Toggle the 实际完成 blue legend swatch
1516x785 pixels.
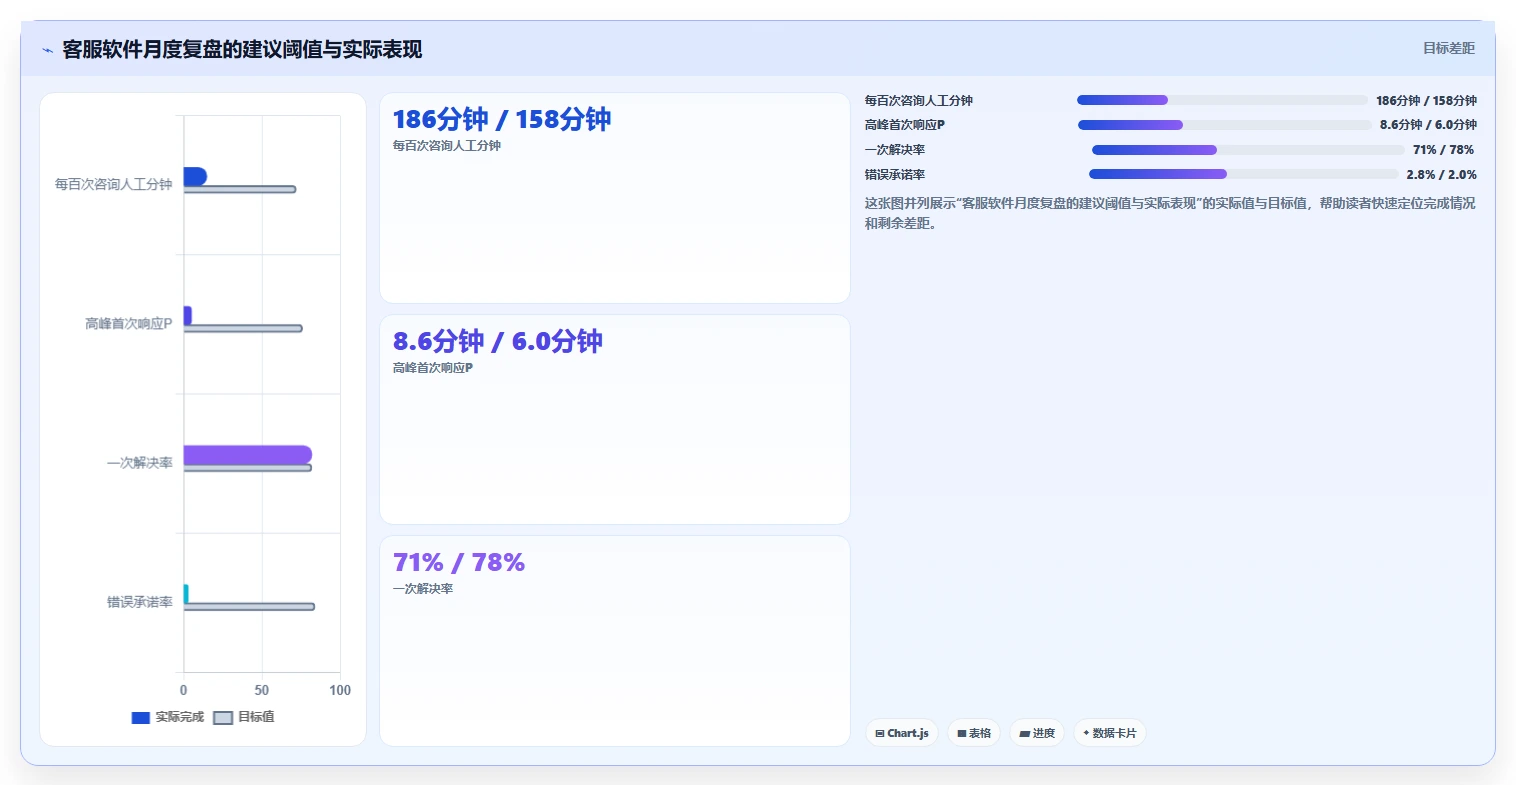[x=141, y=718]
